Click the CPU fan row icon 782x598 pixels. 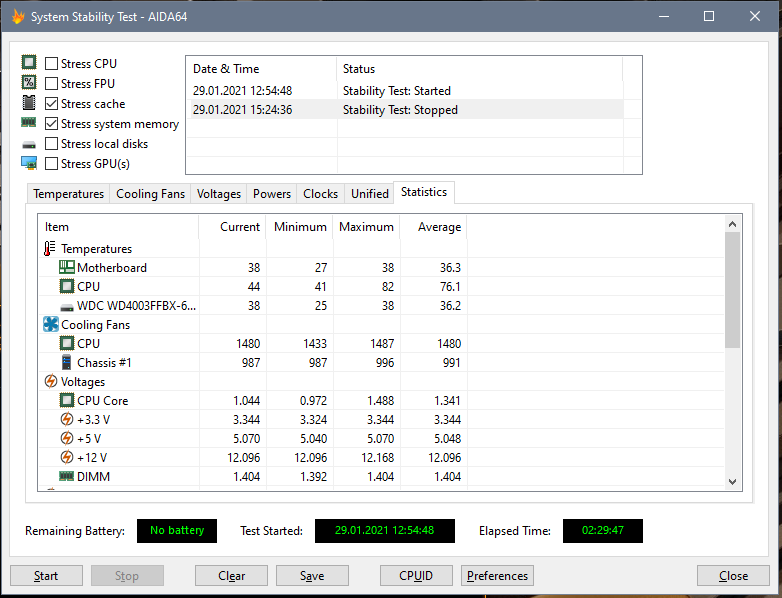click(x=67, y=343)
